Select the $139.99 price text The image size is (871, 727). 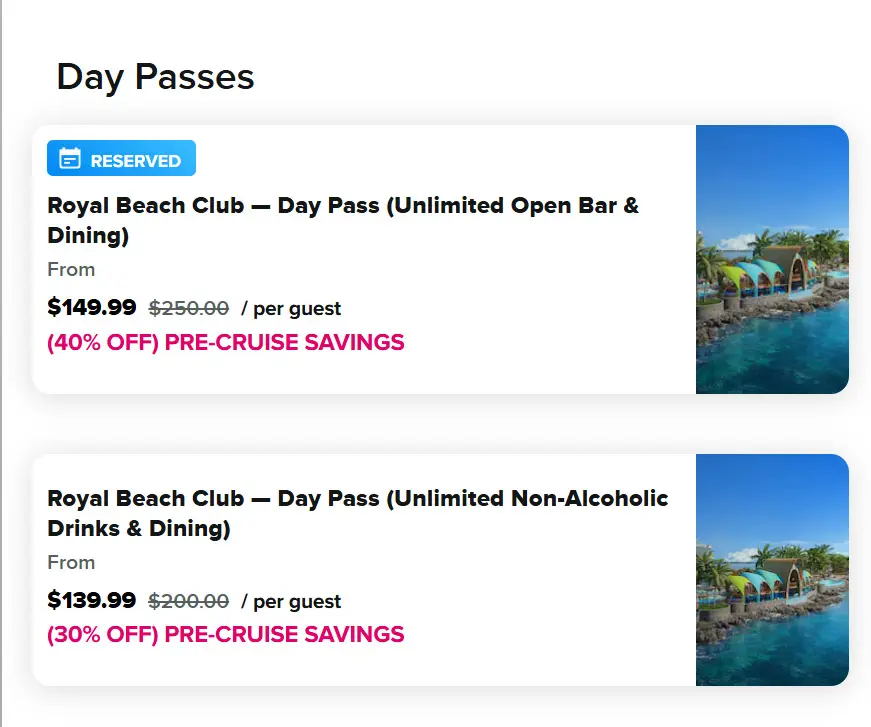pyautogui.click(x=92, y=601)
